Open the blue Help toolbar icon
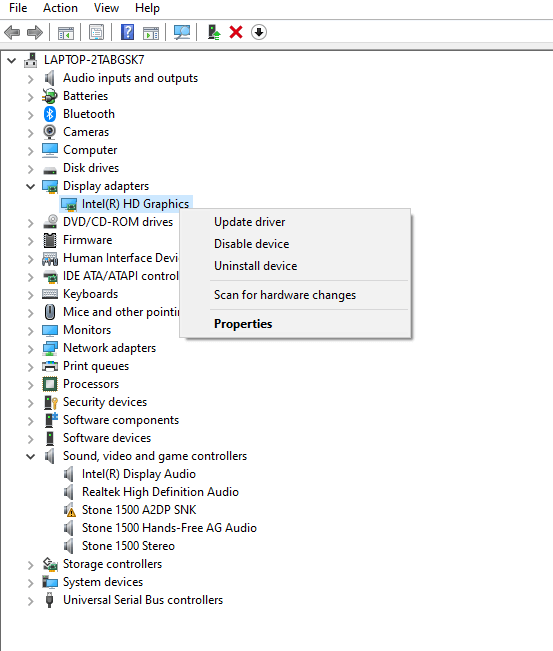Screen dimensions: 553x651 [x=127, y=32]
